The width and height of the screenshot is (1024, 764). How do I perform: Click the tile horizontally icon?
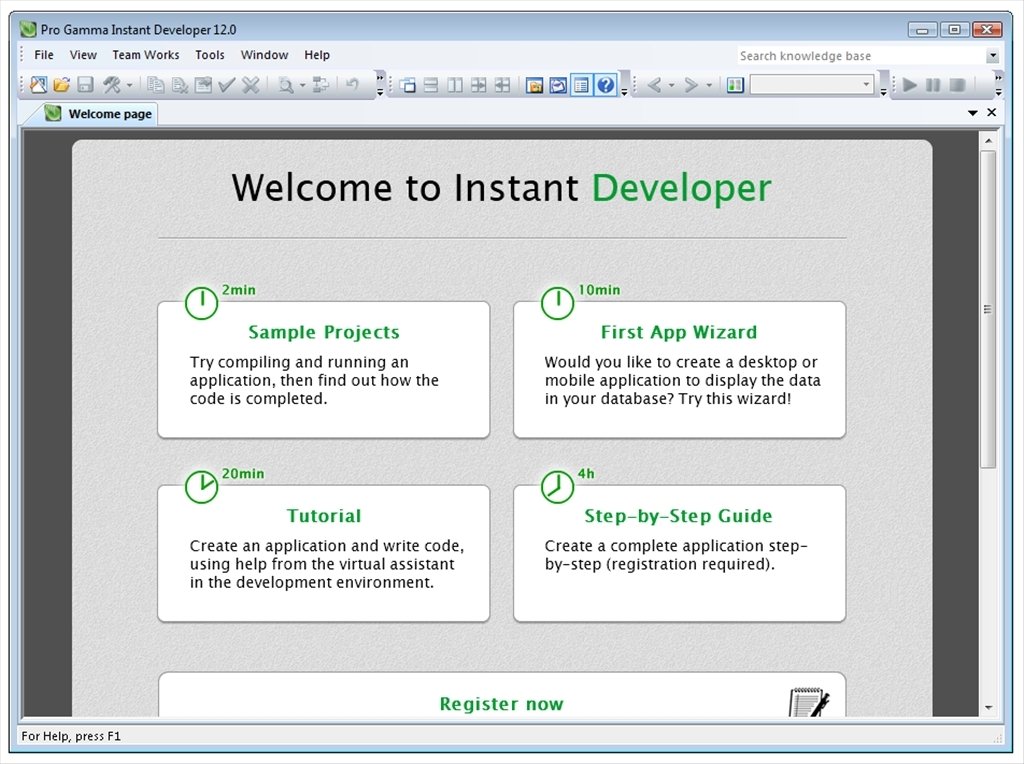click(431, 86)
